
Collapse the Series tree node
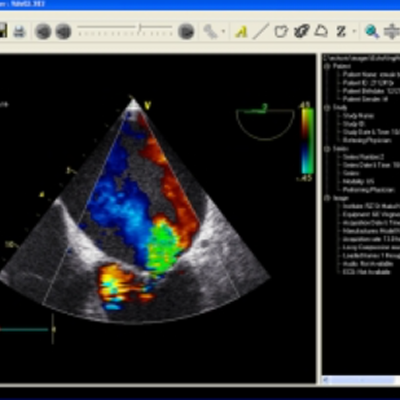[x=327, y=149]
